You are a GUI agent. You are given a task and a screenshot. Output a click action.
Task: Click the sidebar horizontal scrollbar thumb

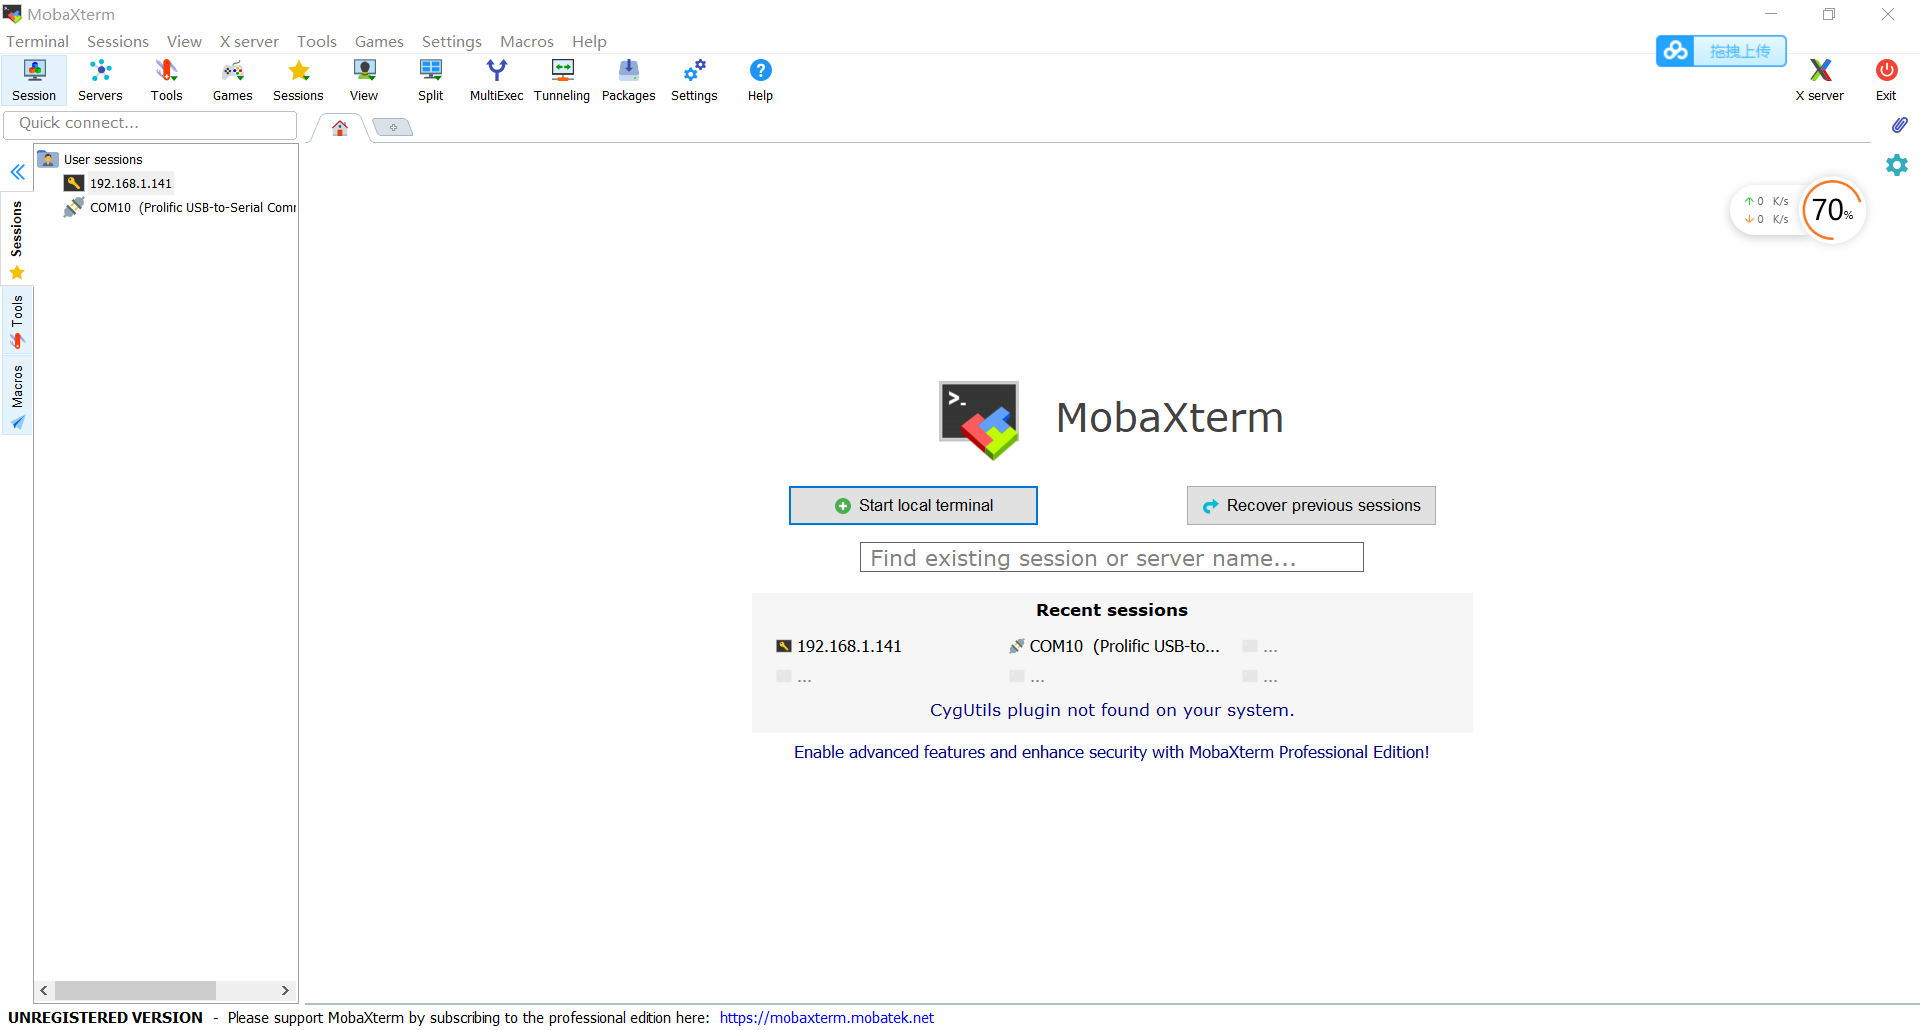135,990
